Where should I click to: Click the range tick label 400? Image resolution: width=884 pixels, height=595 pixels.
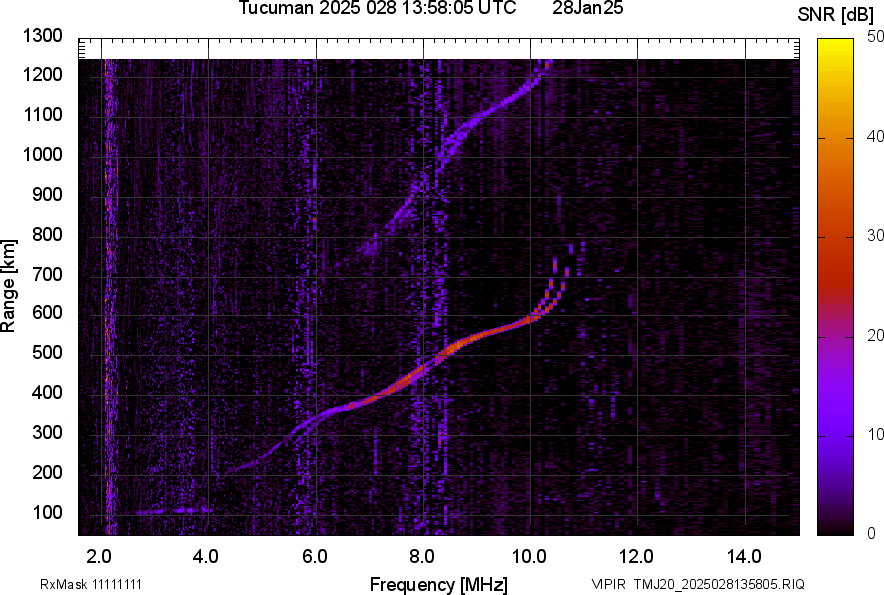47,393
